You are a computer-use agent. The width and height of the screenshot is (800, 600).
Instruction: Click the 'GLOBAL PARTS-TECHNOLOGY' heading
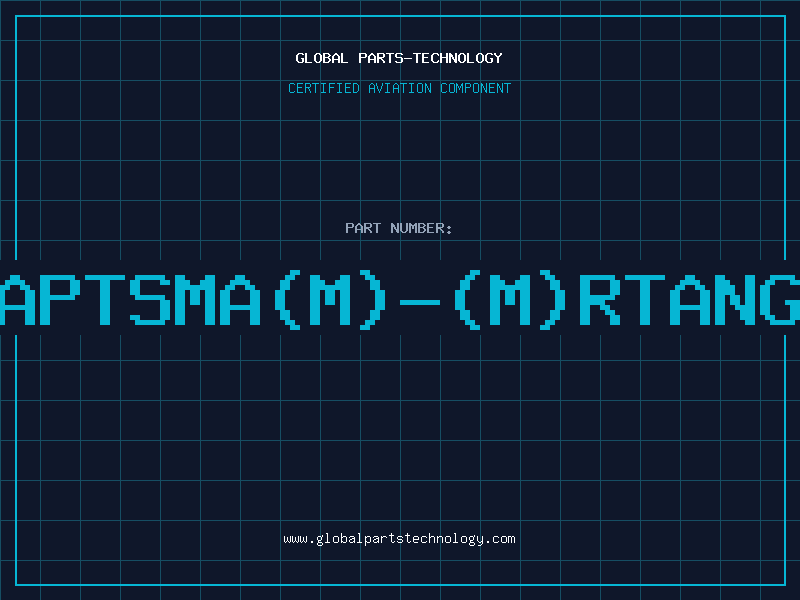click(x=399, y=58)
